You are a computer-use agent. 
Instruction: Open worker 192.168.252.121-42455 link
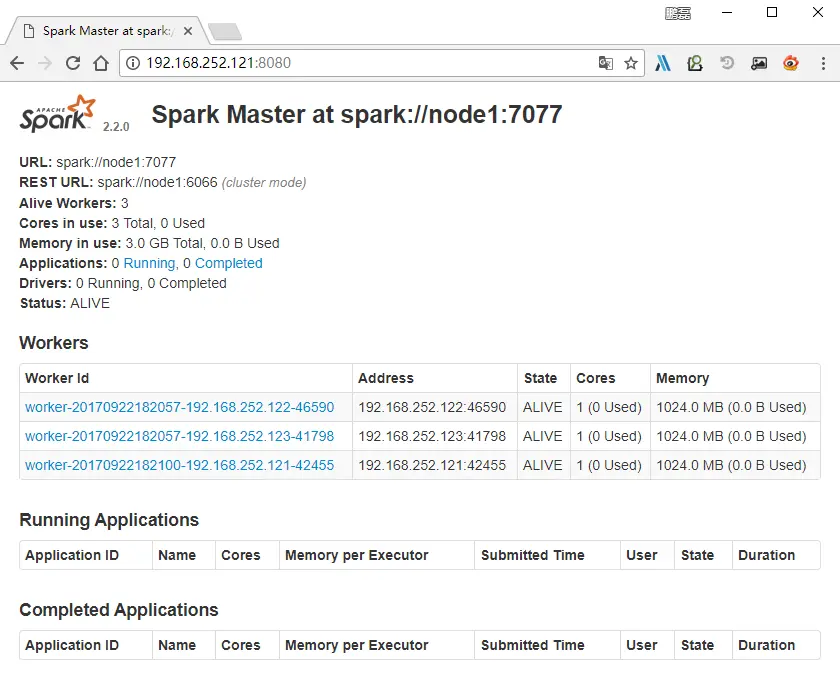[x=179, y=465]
